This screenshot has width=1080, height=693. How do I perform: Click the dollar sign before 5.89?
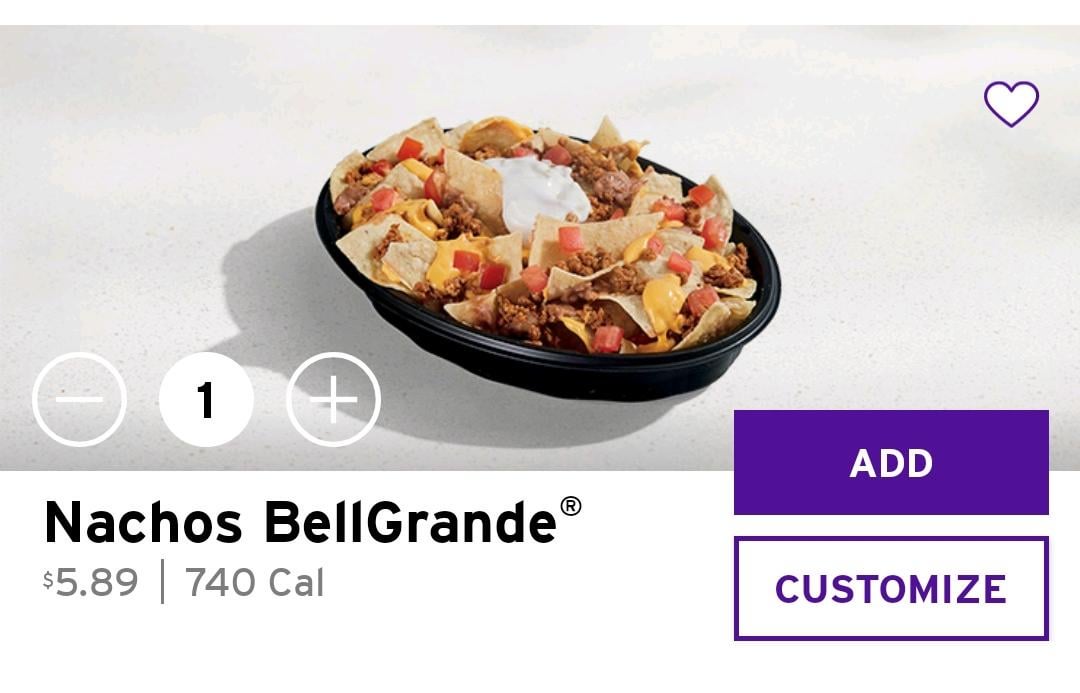click(x=48, y=579)
